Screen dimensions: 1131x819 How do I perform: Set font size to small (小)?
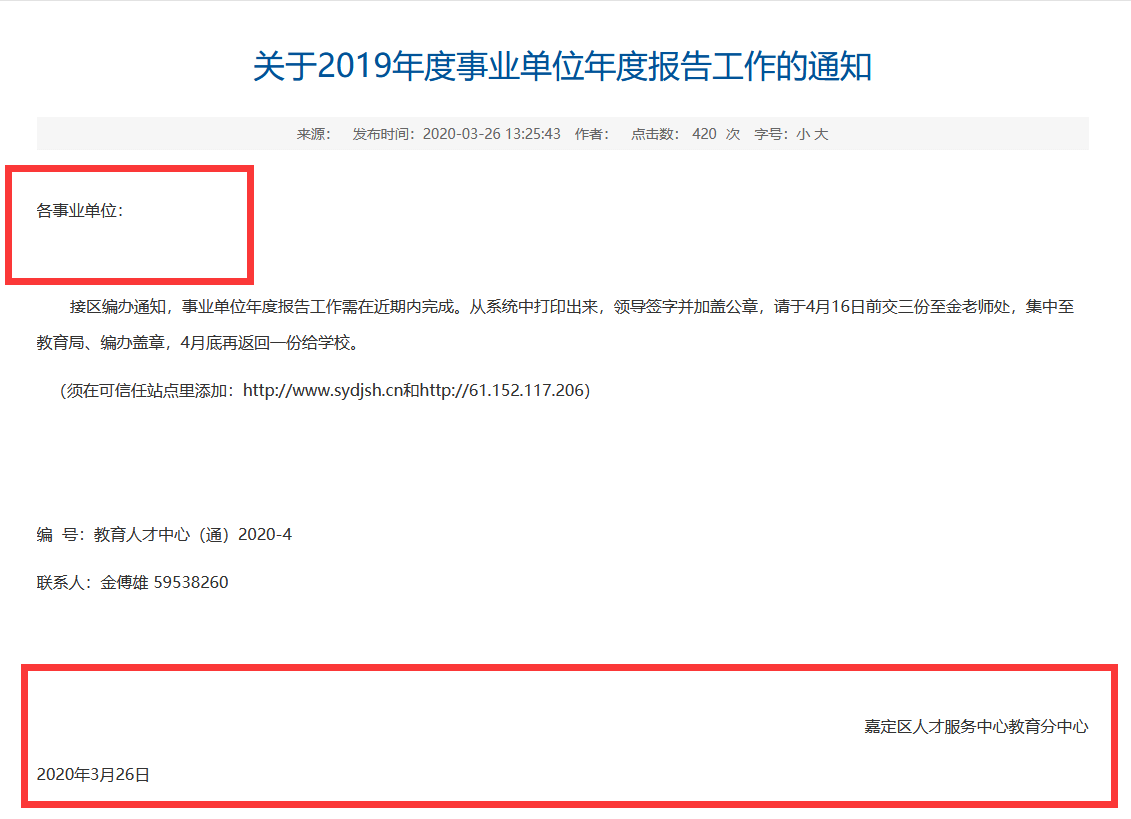[803, 134]
